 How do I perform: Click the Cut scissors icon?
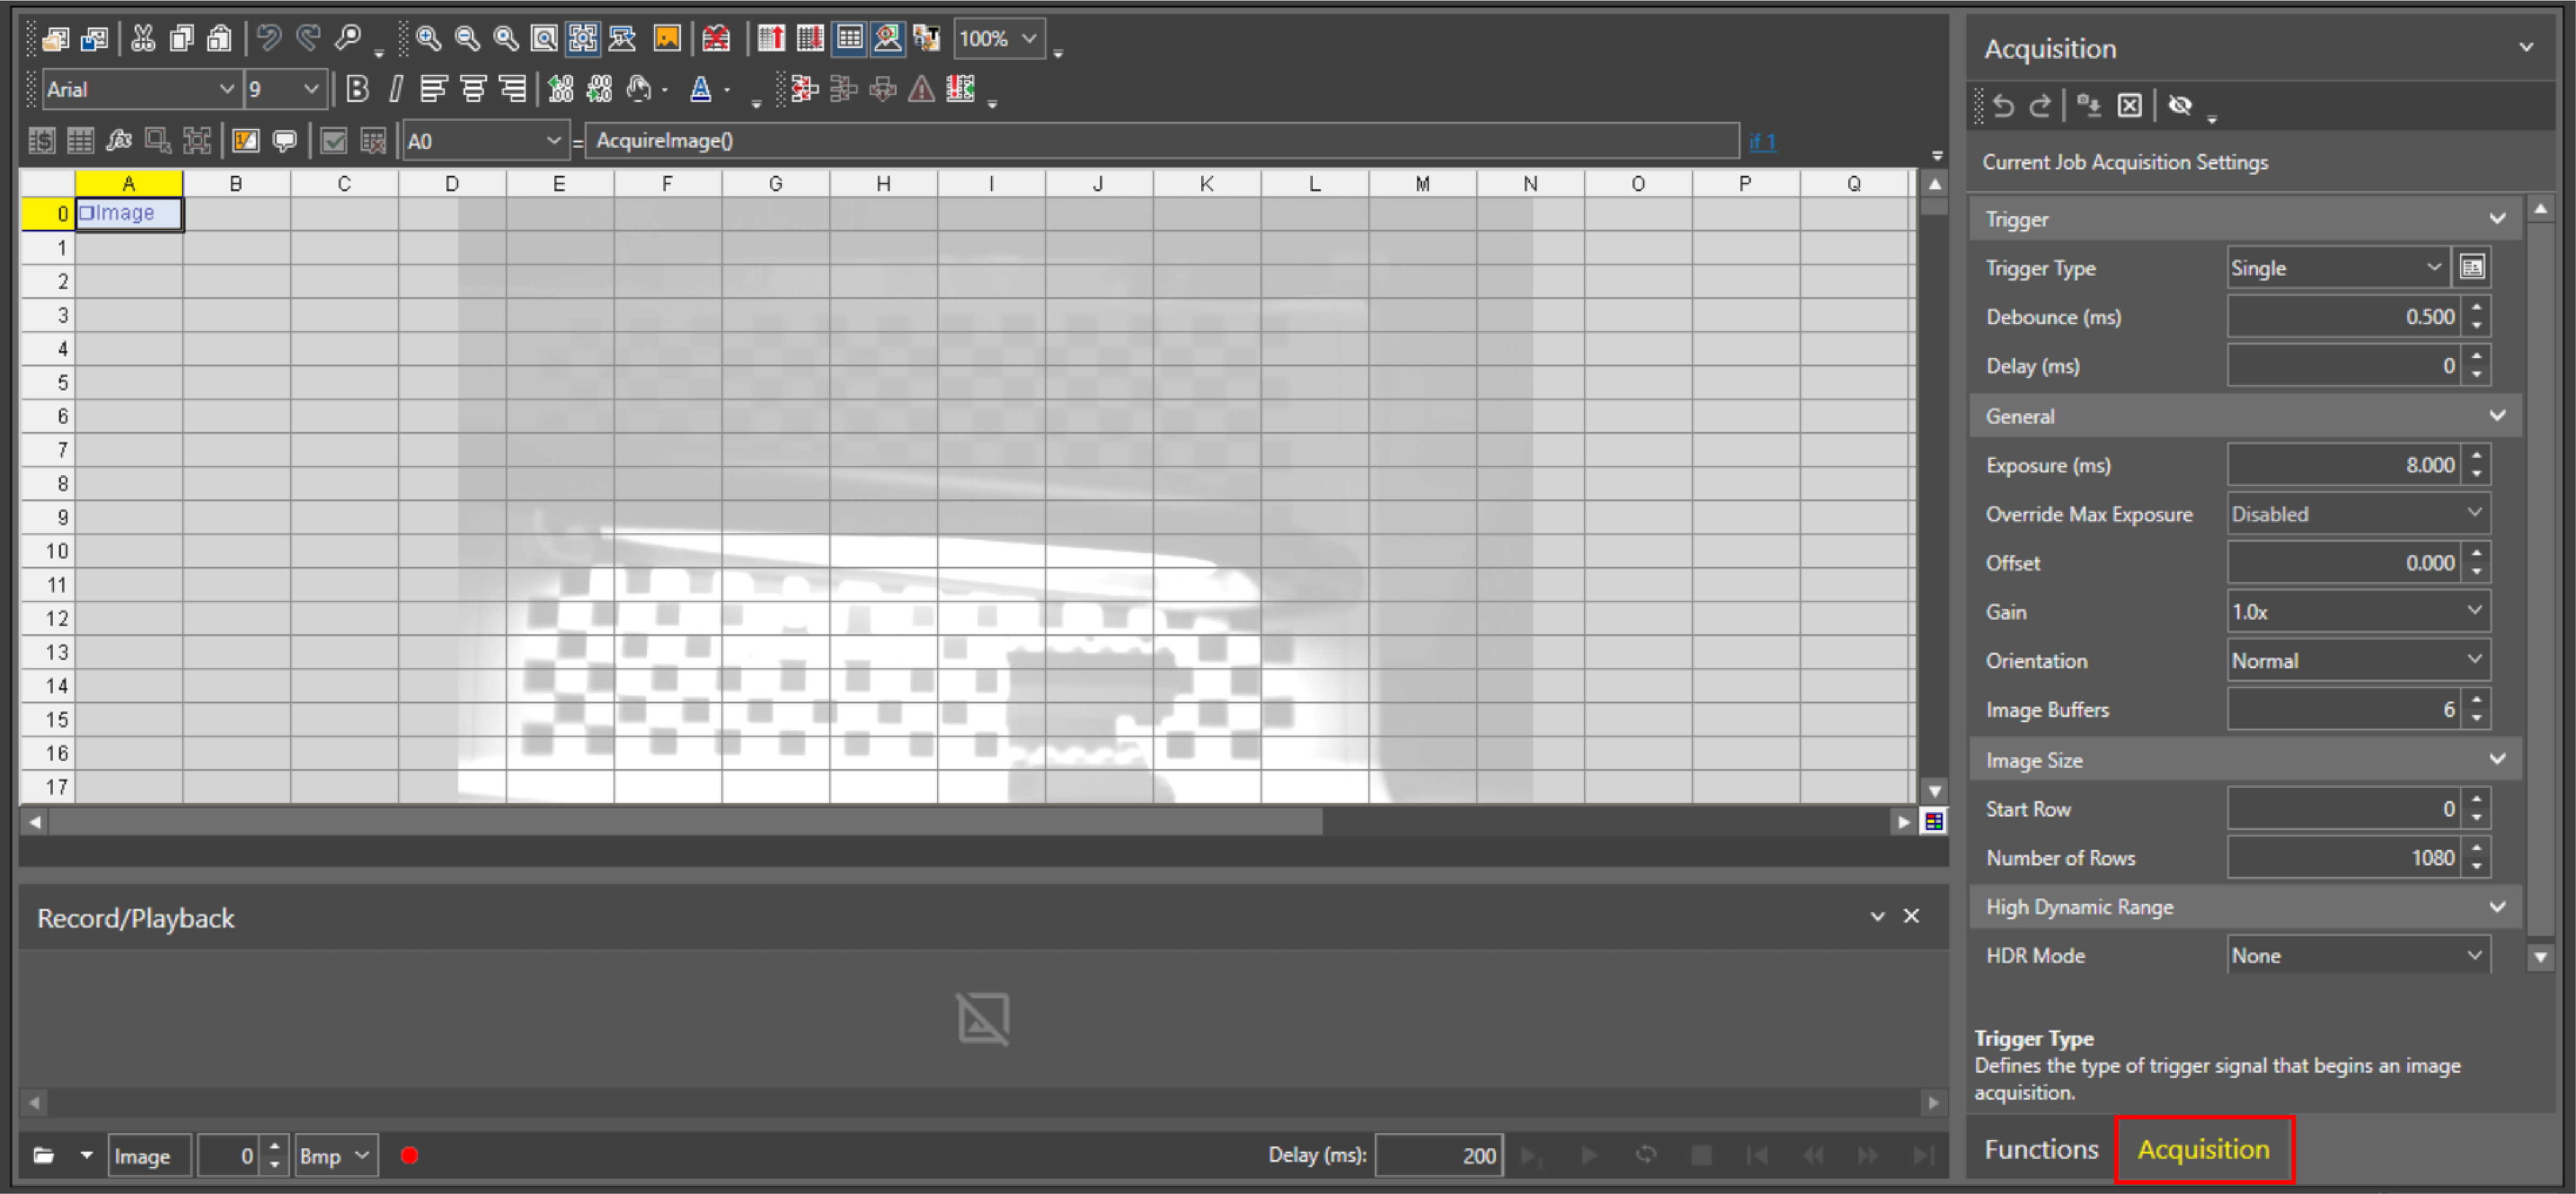(x=143, y=38)
